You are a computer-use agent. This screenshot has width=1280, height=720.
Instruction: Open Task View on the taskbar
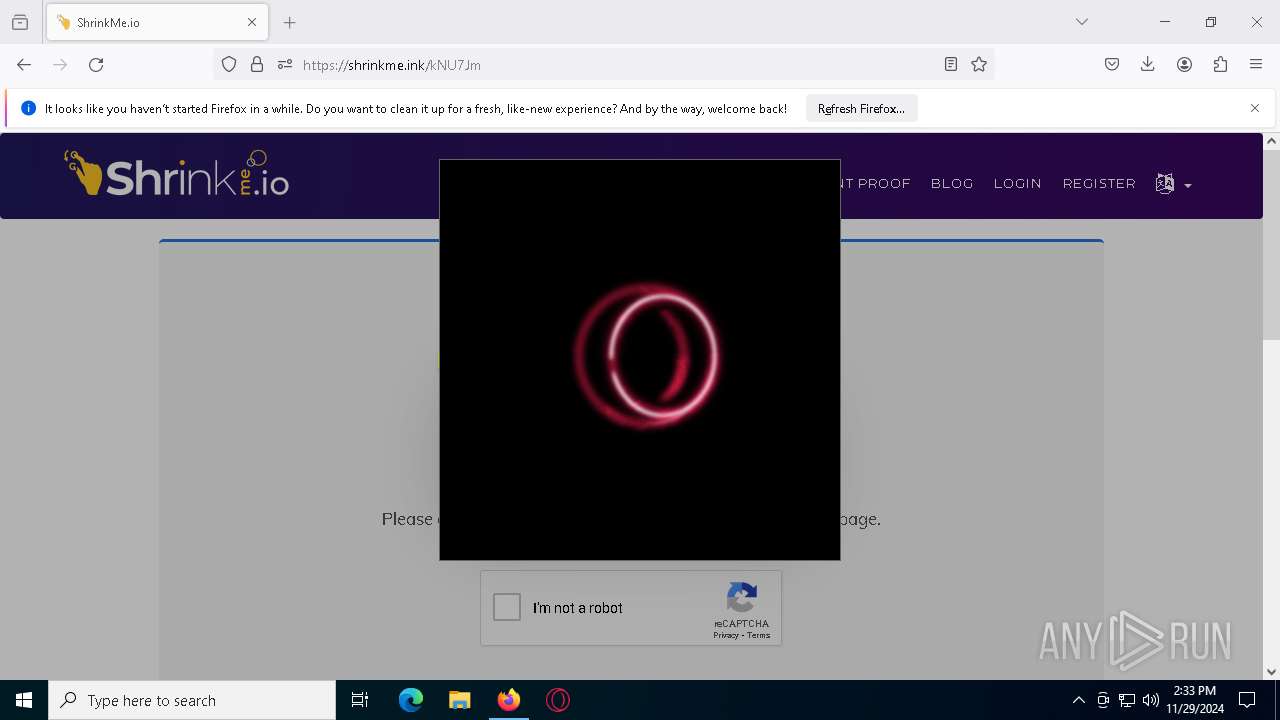click(360, 700)
